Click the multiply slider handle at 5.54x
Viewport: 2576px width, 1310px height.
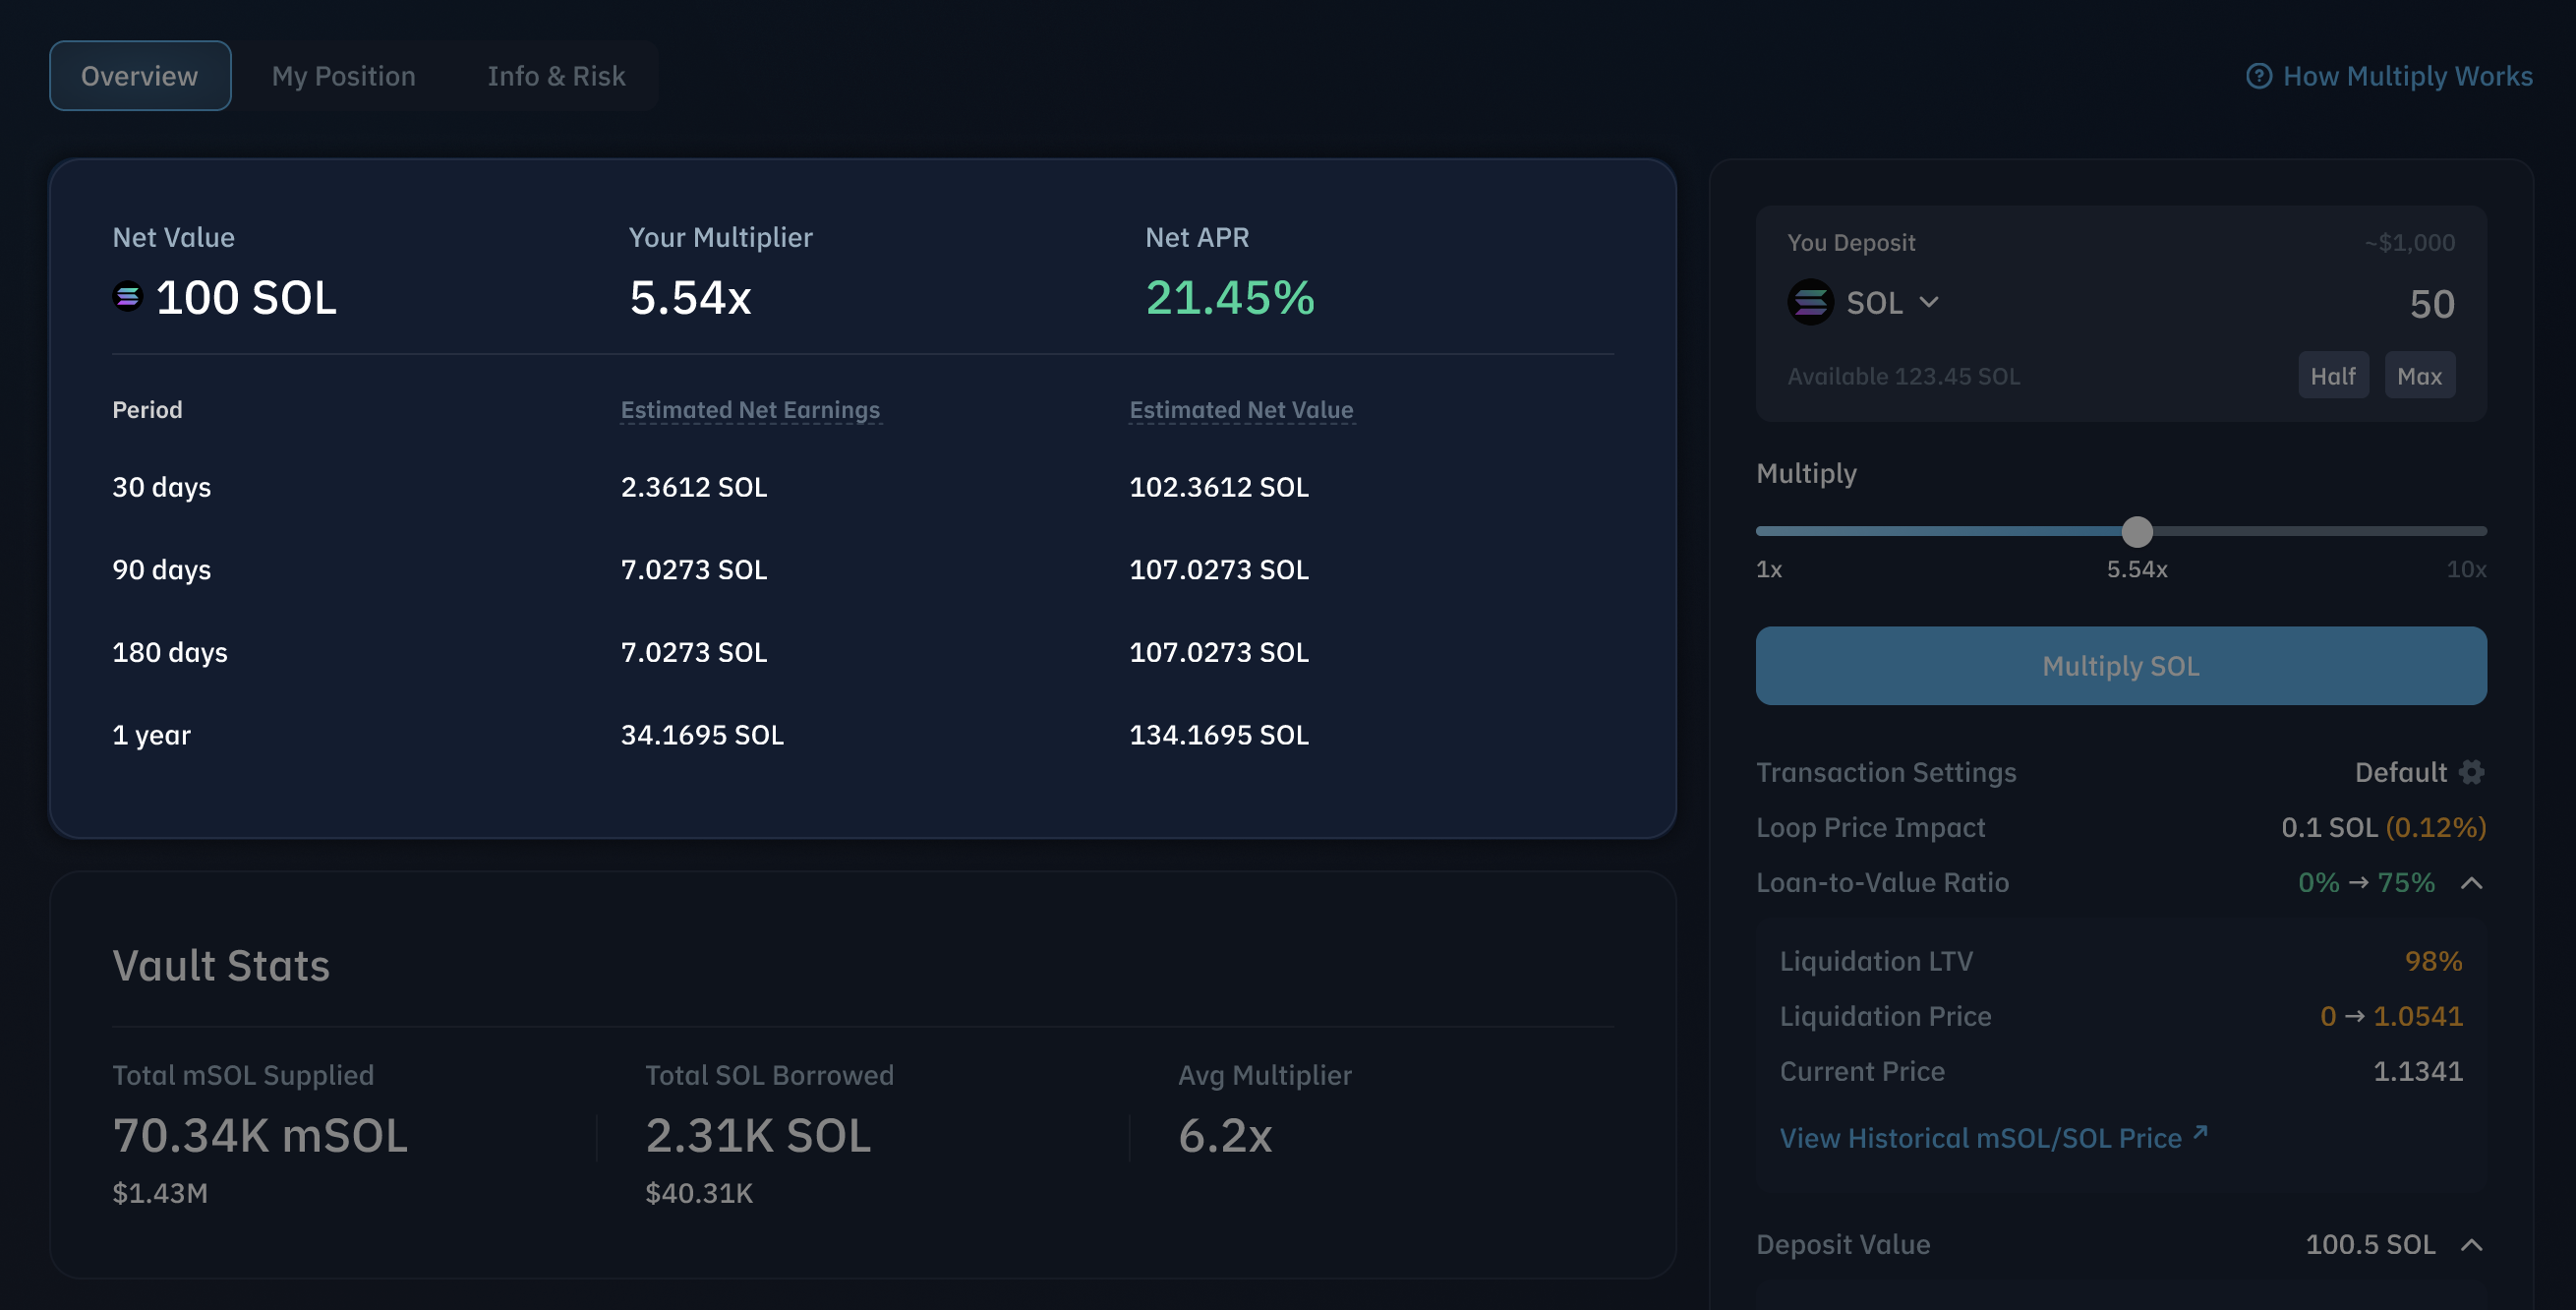[2137, 532]
